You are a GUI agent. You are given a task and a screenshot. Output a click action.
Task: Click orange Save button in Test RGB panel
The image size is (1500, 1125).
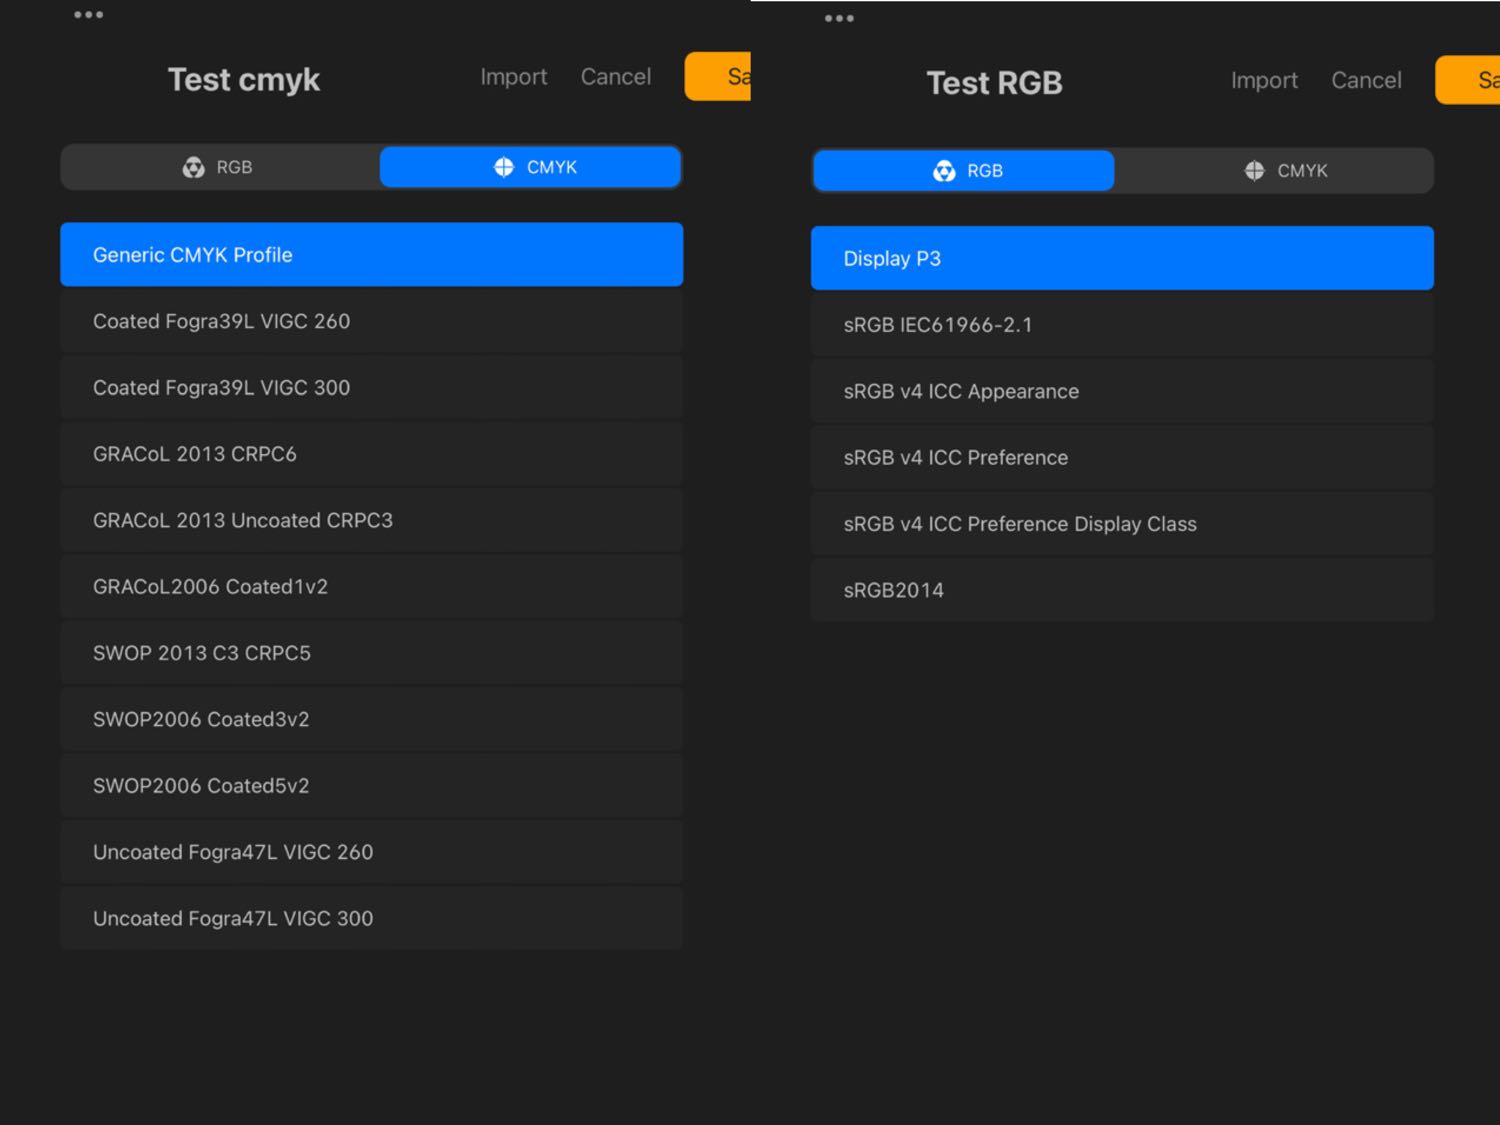click(1468, 80)
